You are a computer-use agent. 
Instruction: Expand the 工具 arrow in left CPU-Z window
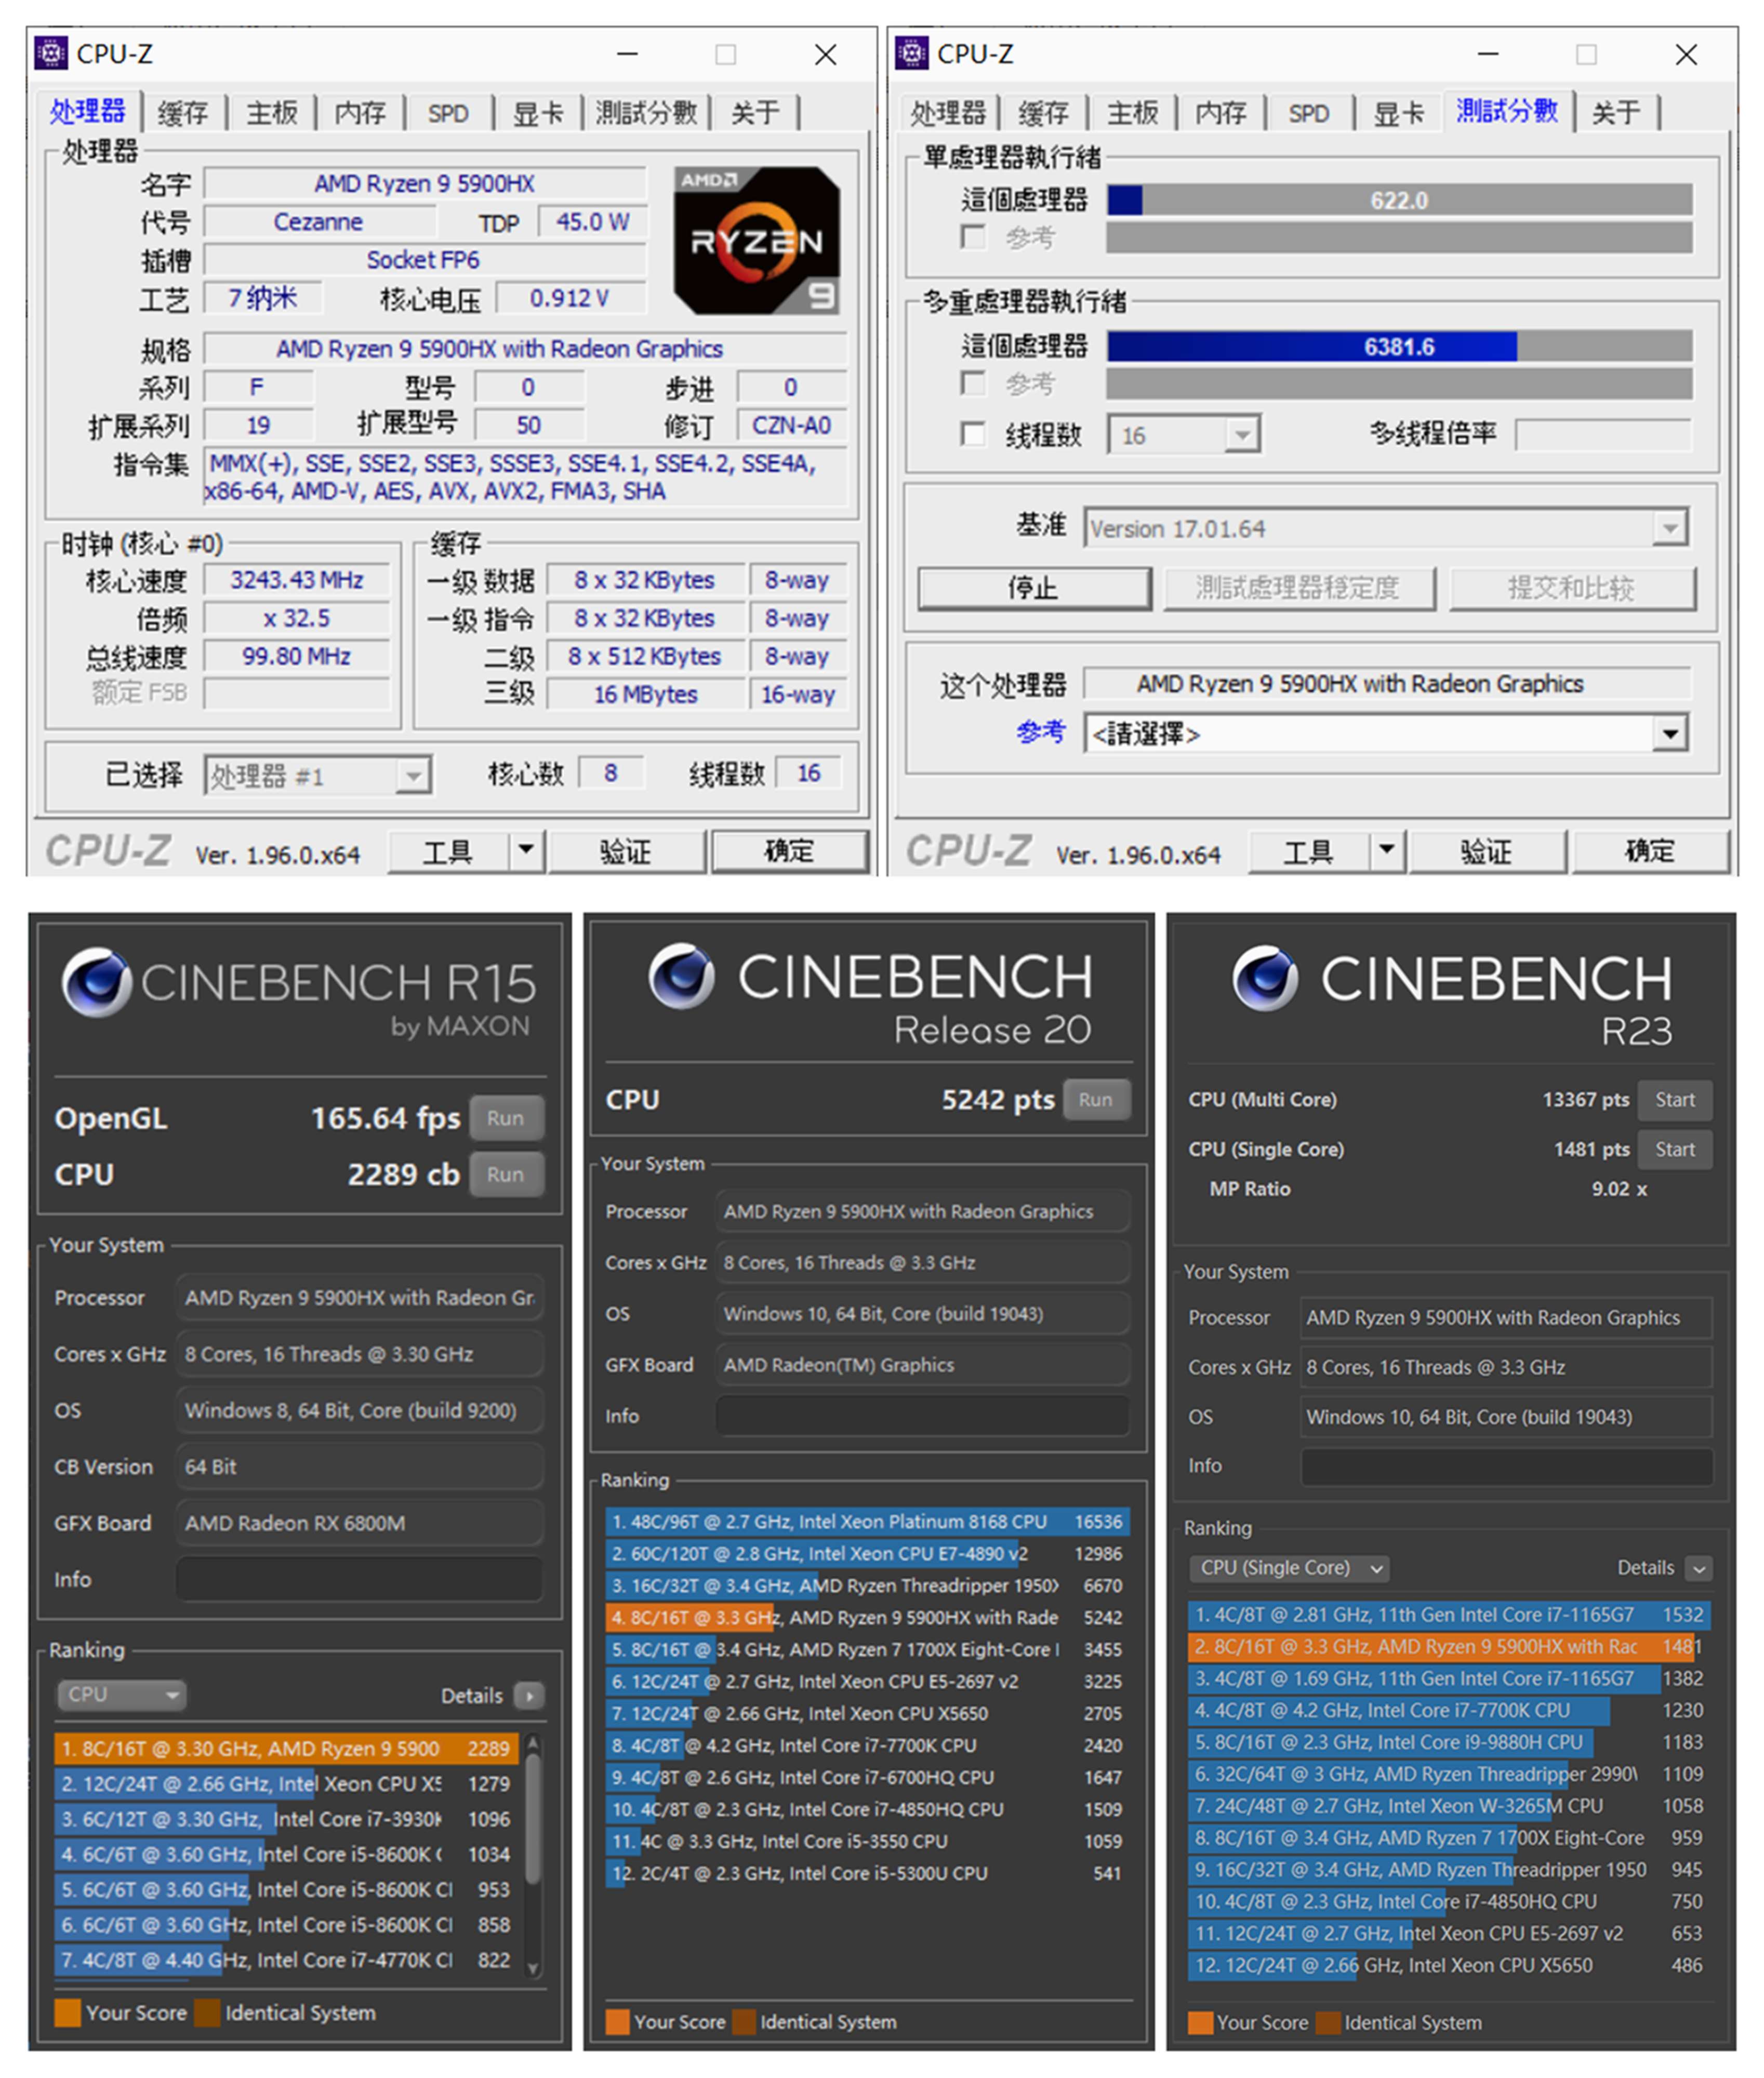pyautogui.click(x=526, y=851)
